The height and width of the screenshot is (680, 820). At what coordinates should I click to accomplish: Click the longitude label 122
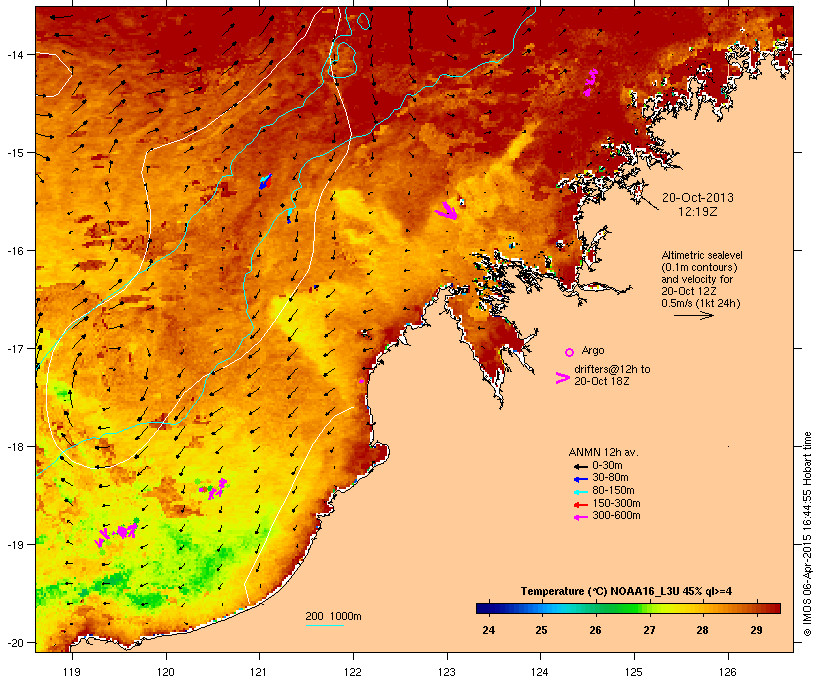coord(353,672)
